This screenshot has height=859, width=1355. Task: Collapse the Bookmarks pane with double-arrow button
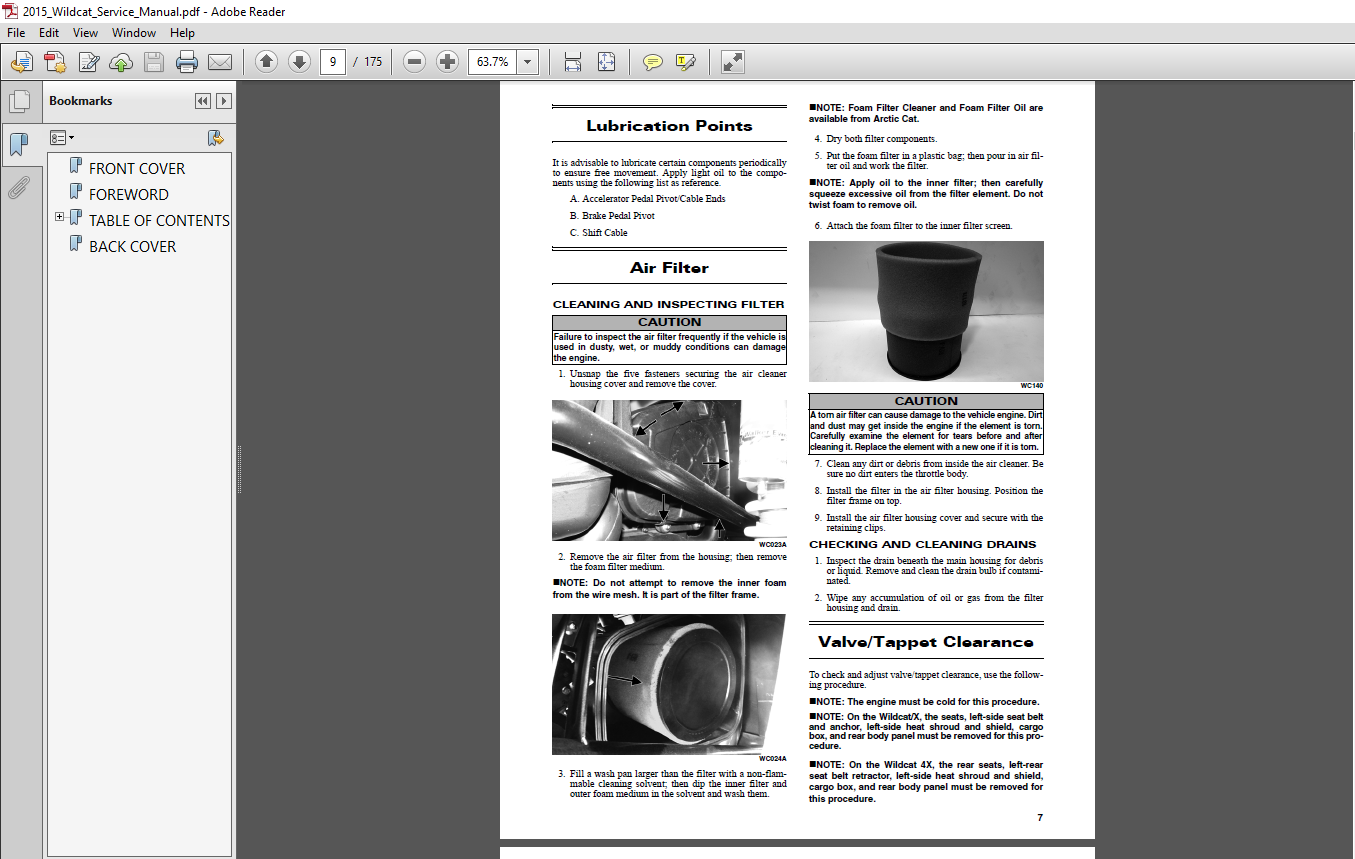click(203, 101)
